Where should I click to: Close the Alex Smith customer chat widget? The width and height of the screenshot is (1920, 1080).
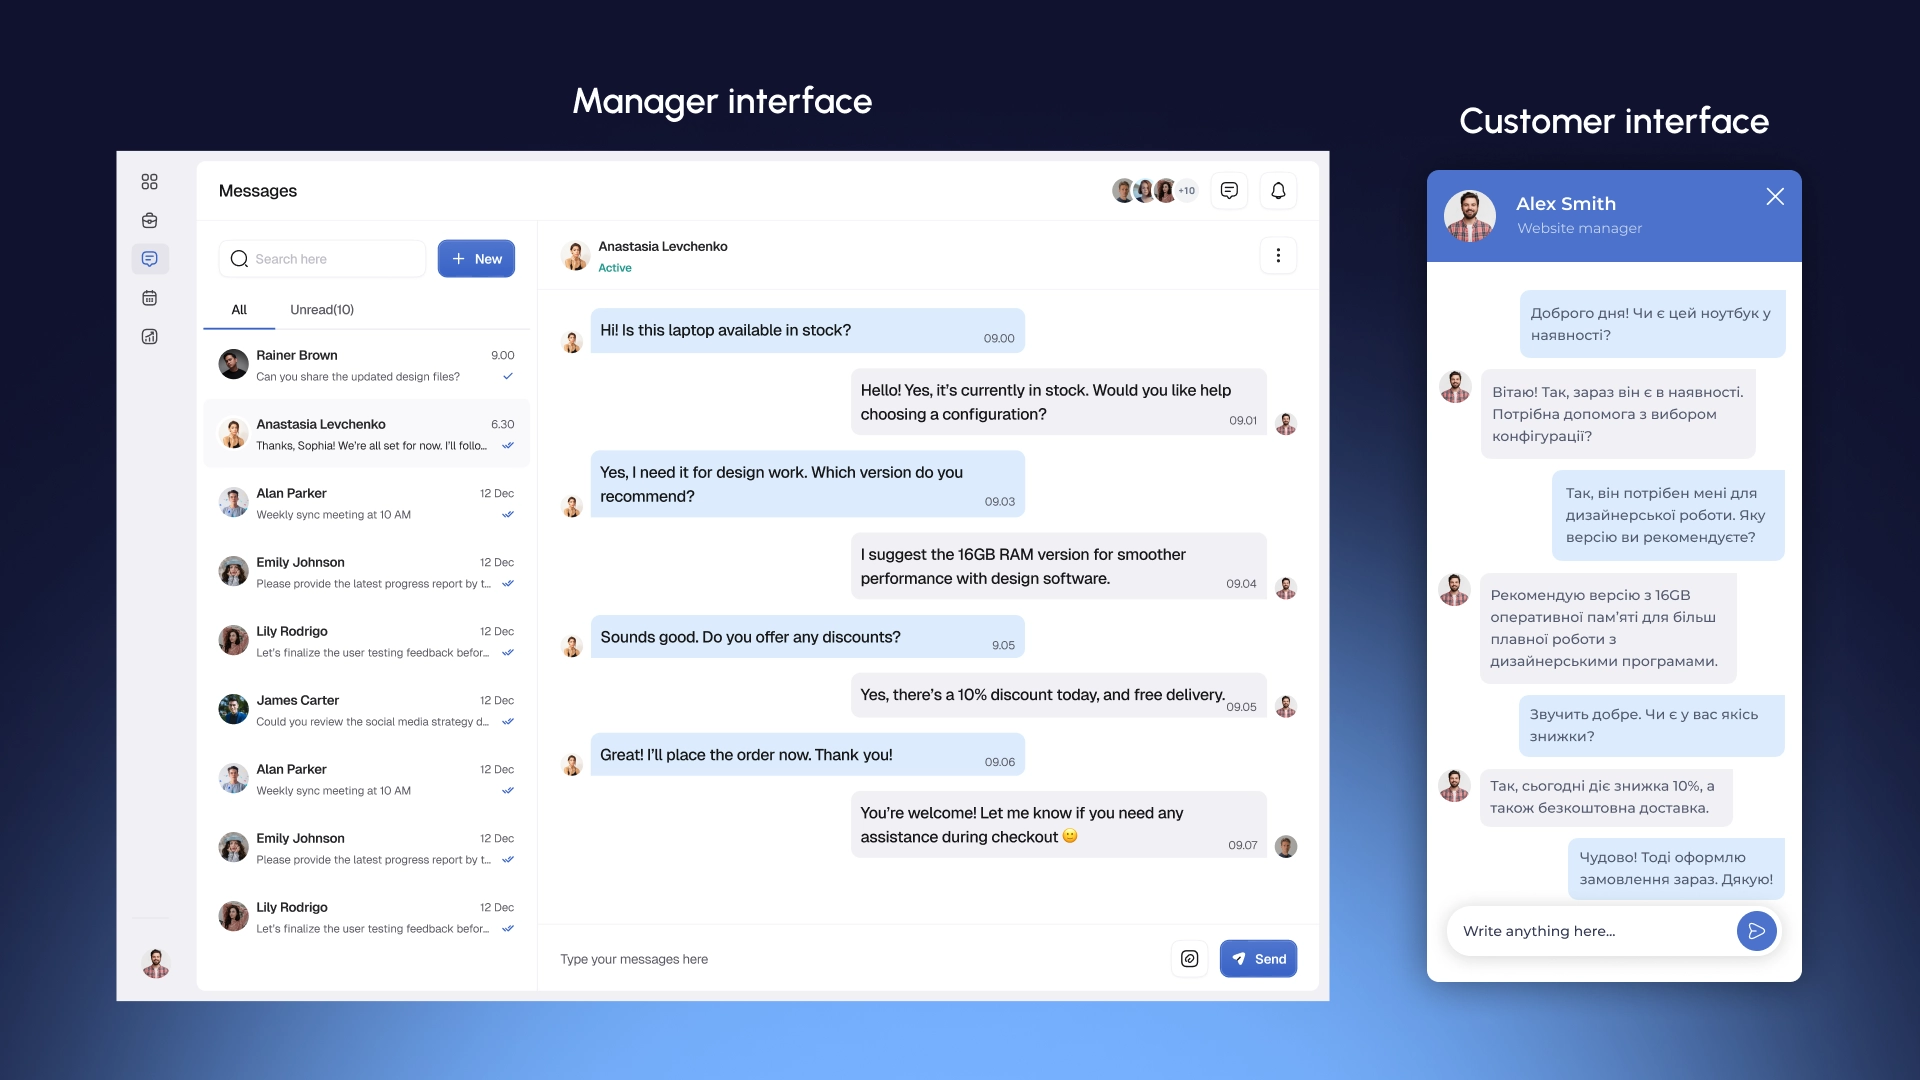tap(1775, 197)
